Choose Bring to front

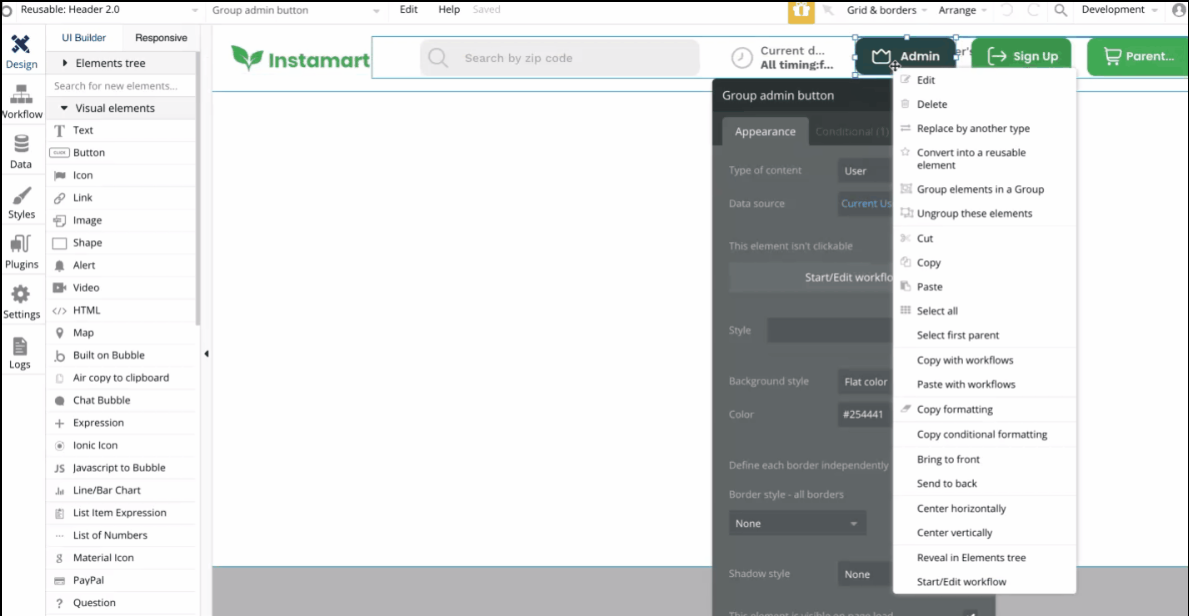984,459
